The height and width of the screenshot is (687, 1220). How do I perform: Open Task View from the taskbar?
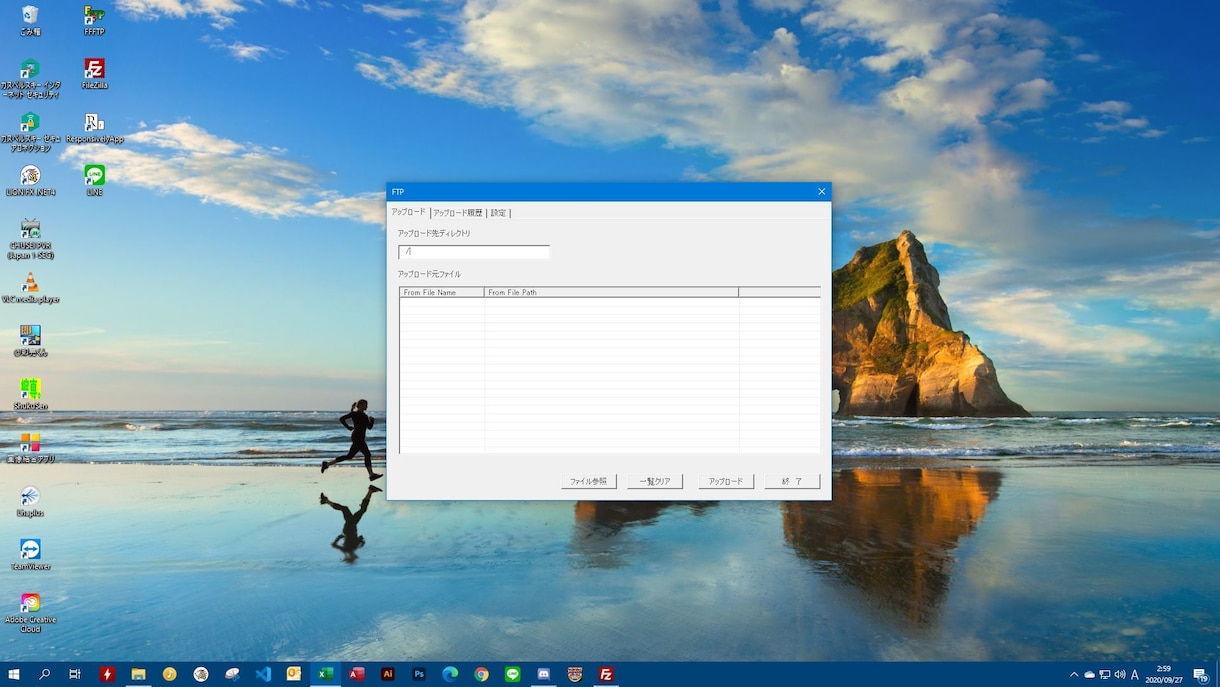[x=75, y=674]
